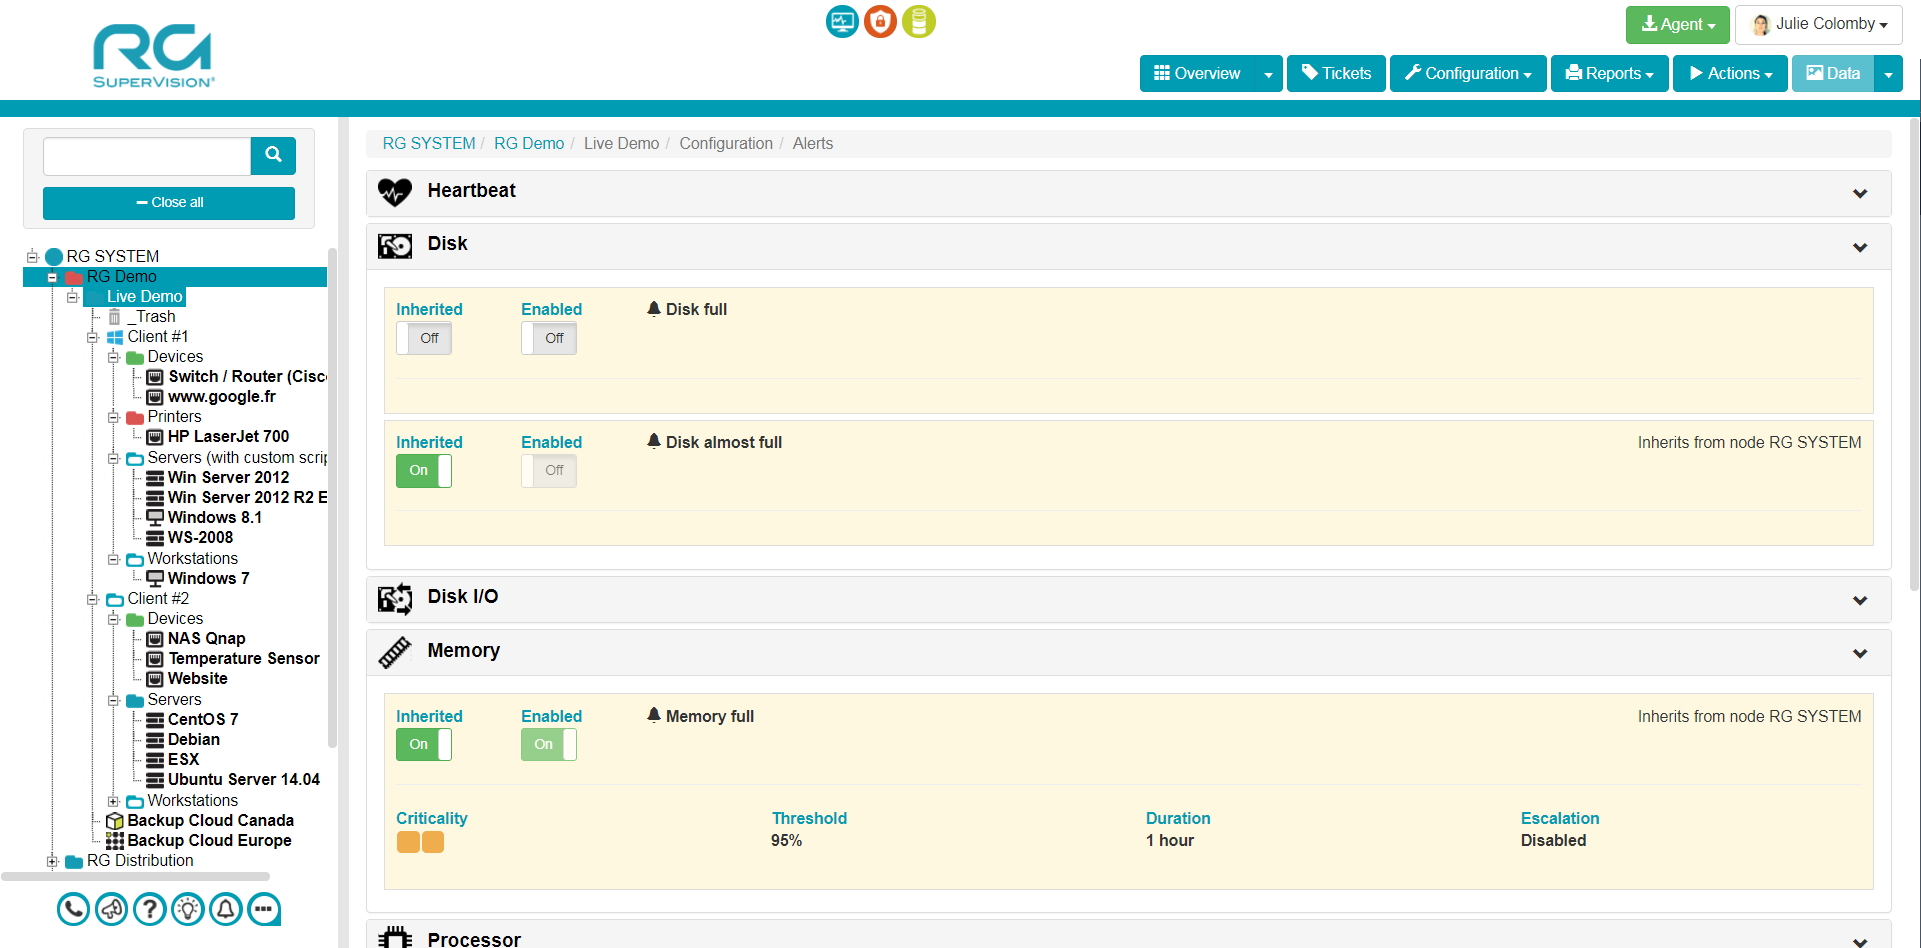
Task: Click the teal monitoring screen icon
Action: pos(841,21)
